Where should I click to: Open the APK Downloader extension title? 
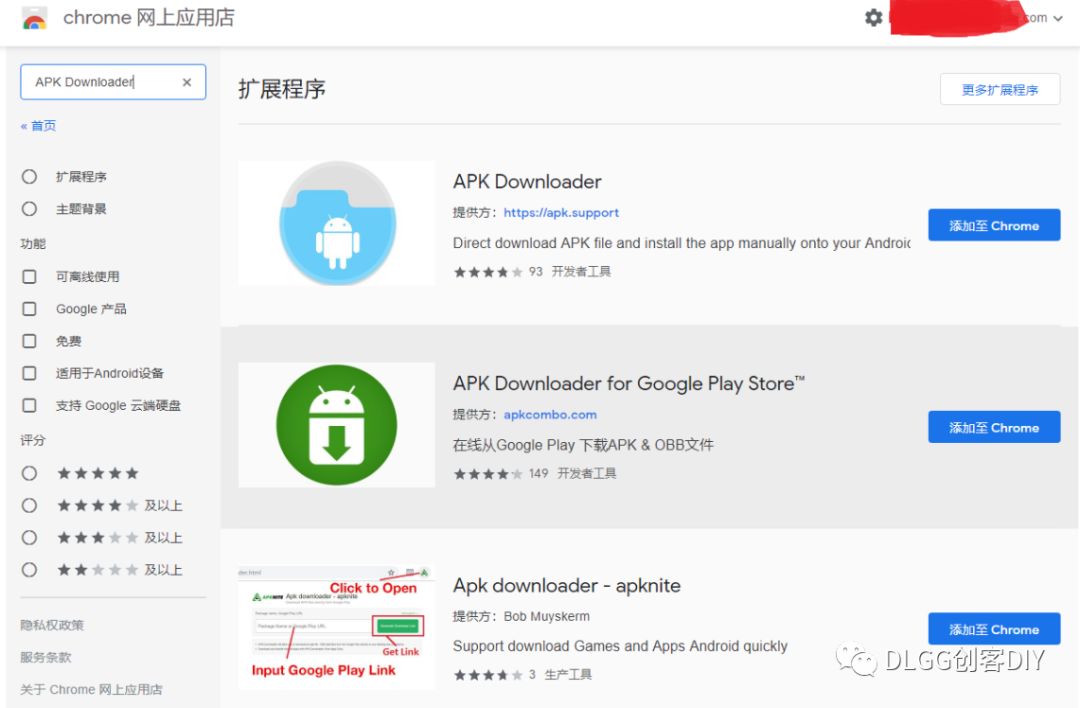click(527, 181)
